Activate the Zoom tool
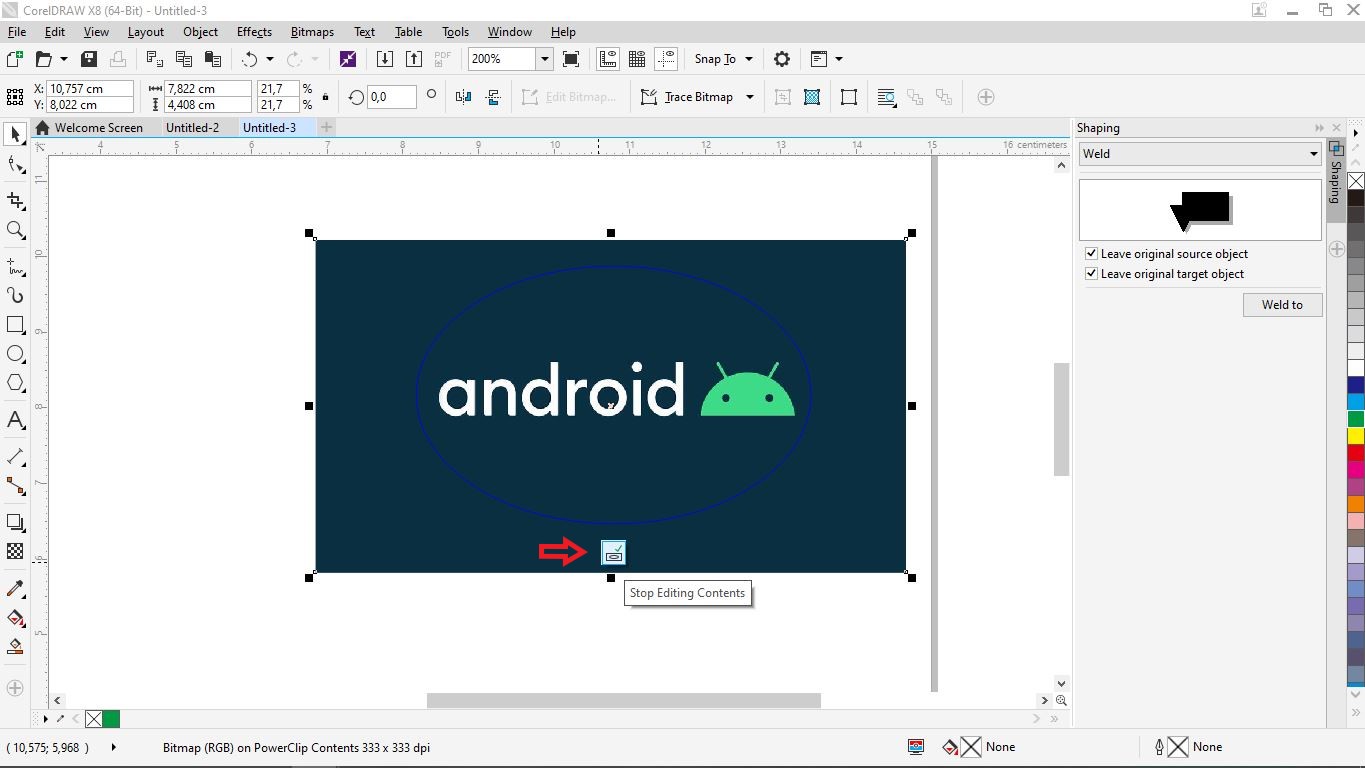The image size is (1365, 768). 15,230
